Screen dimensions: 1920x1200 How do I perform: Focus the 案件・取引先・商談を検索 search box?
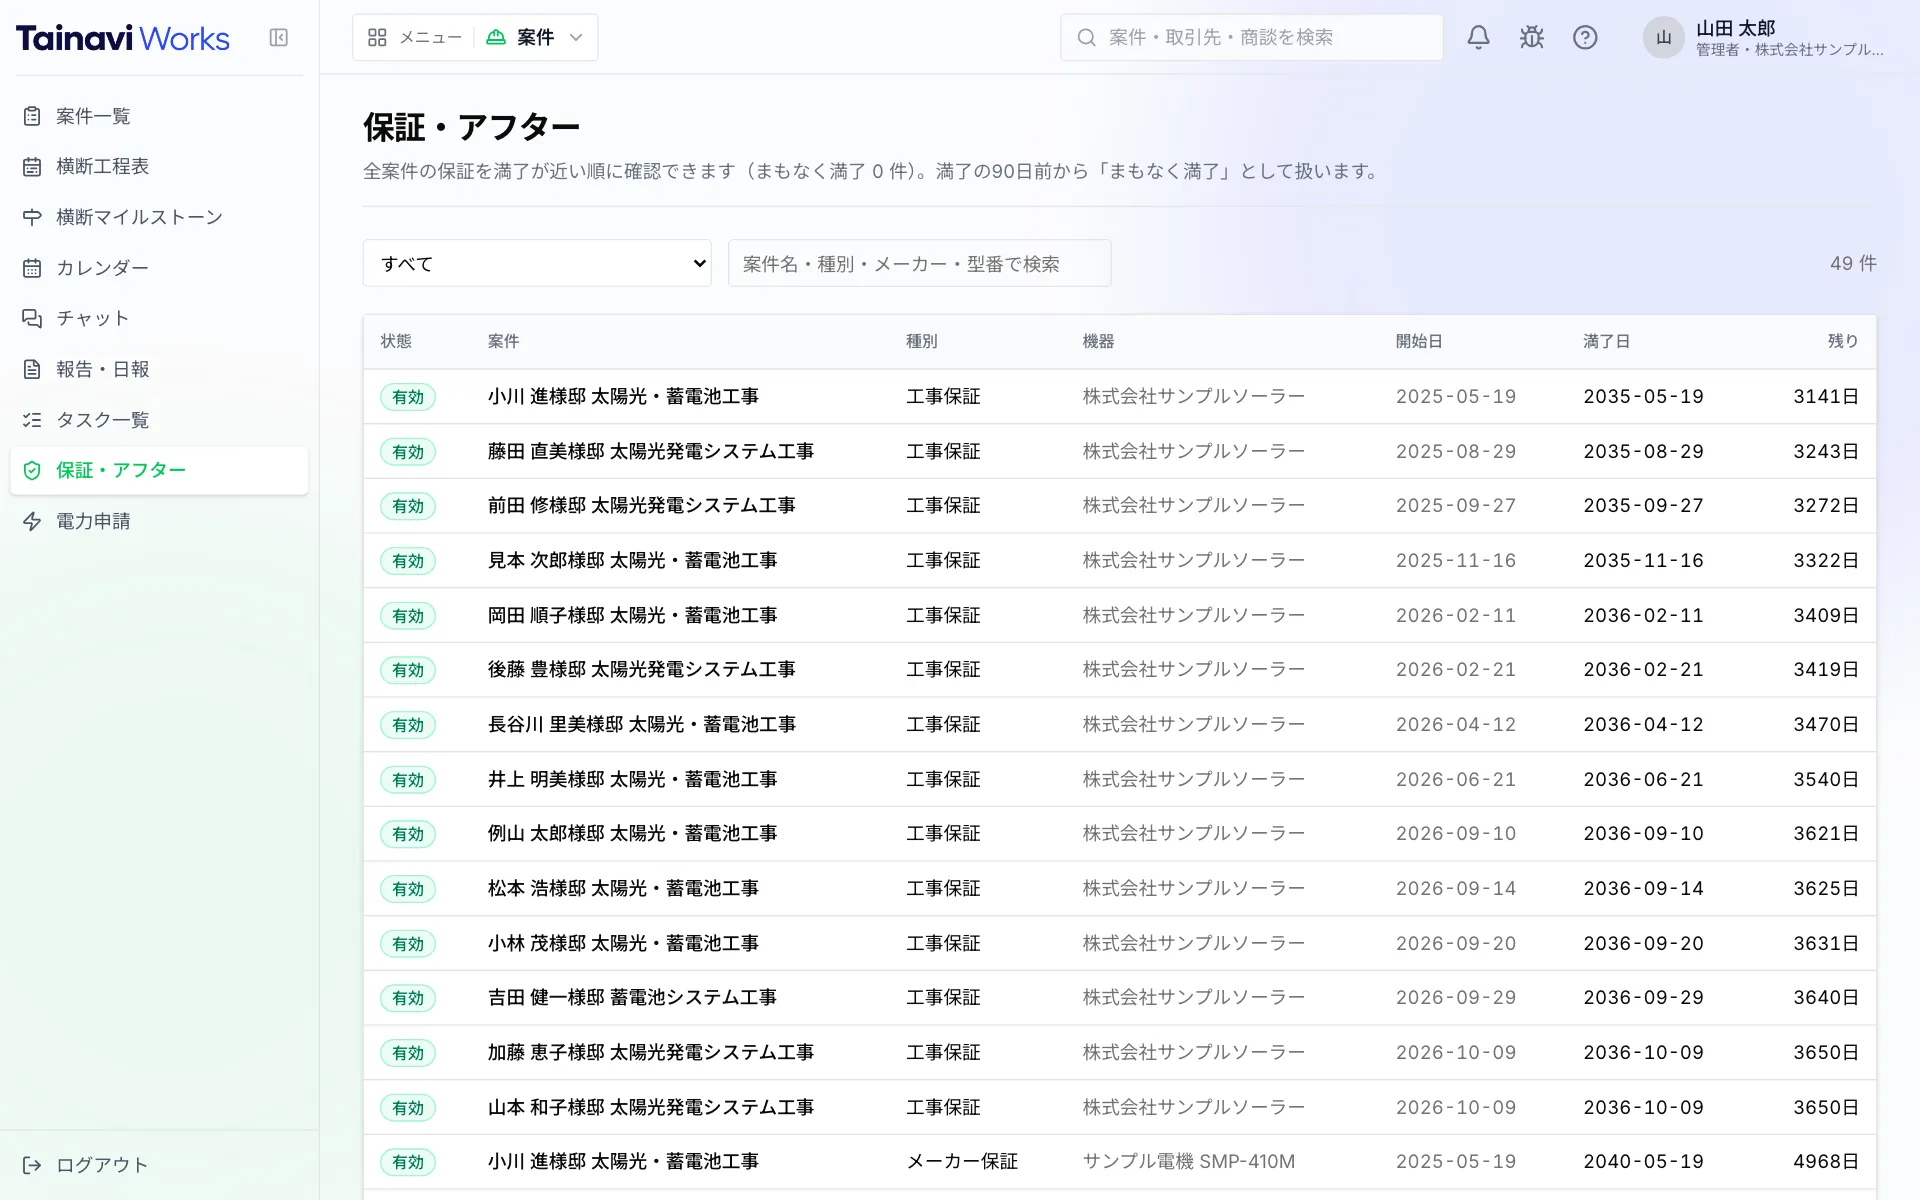(x=1251, y=38)
